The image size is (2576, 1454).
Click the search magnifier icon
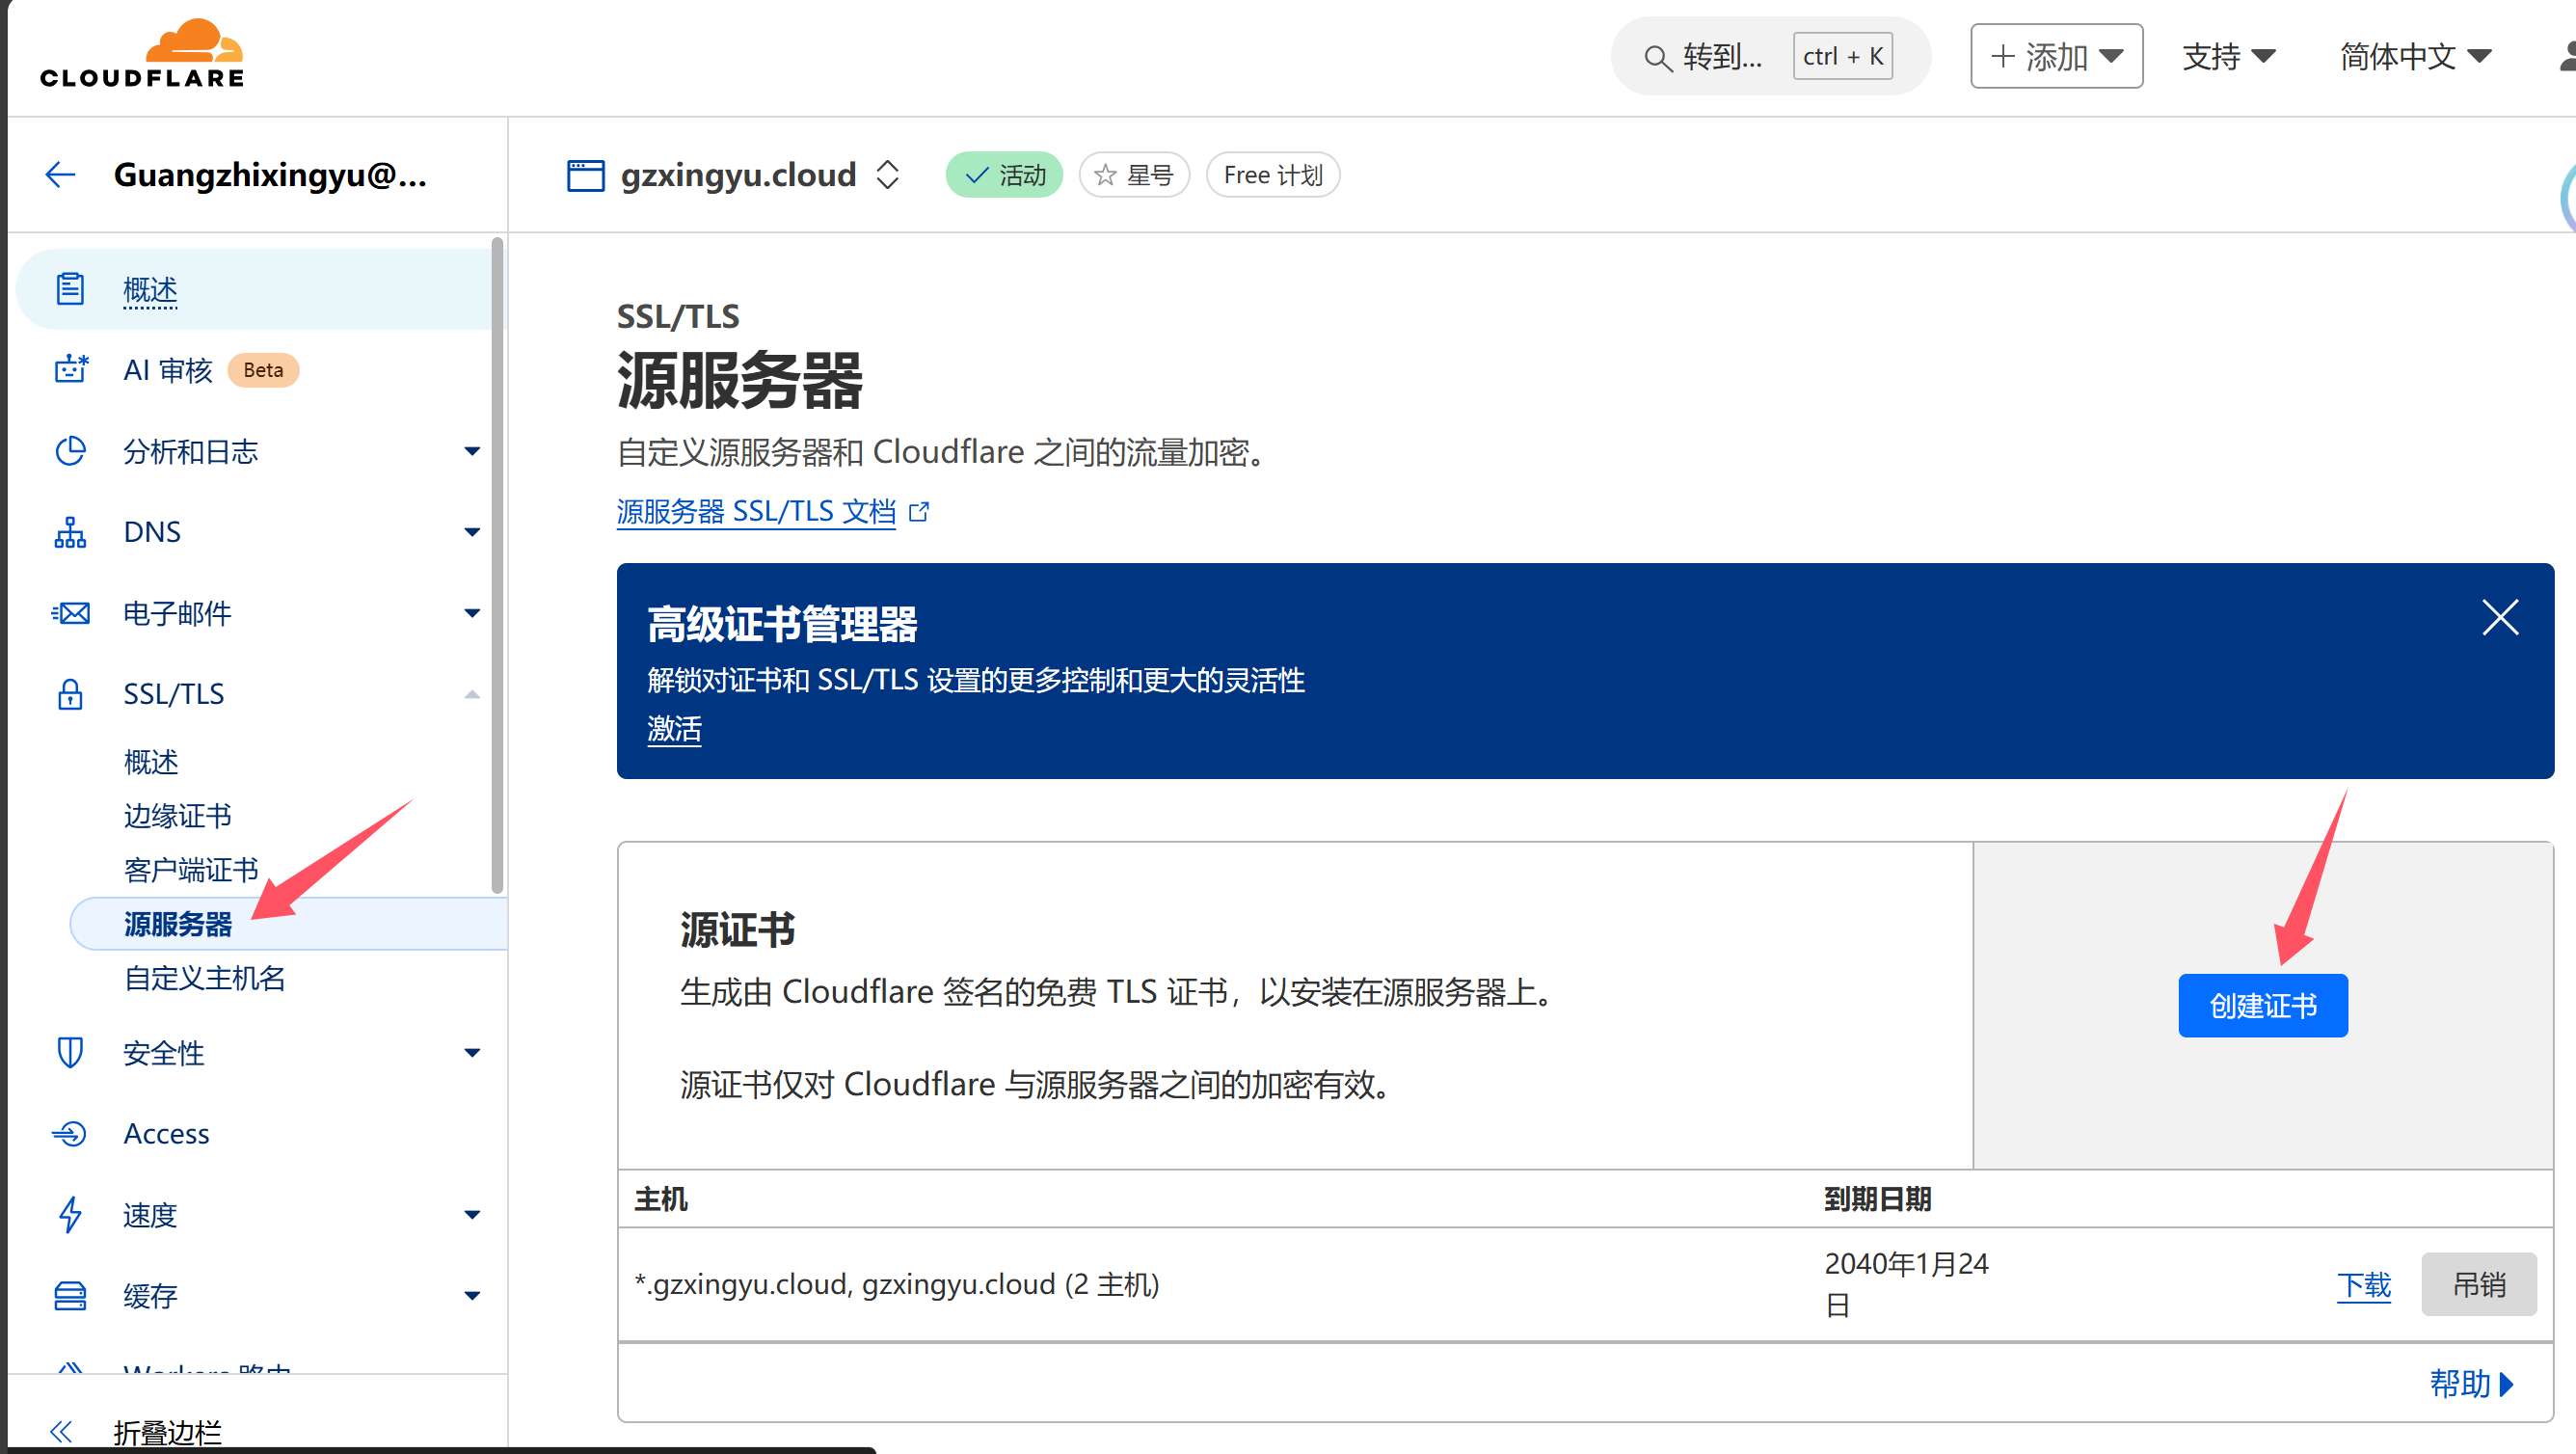coord(1657,58)
